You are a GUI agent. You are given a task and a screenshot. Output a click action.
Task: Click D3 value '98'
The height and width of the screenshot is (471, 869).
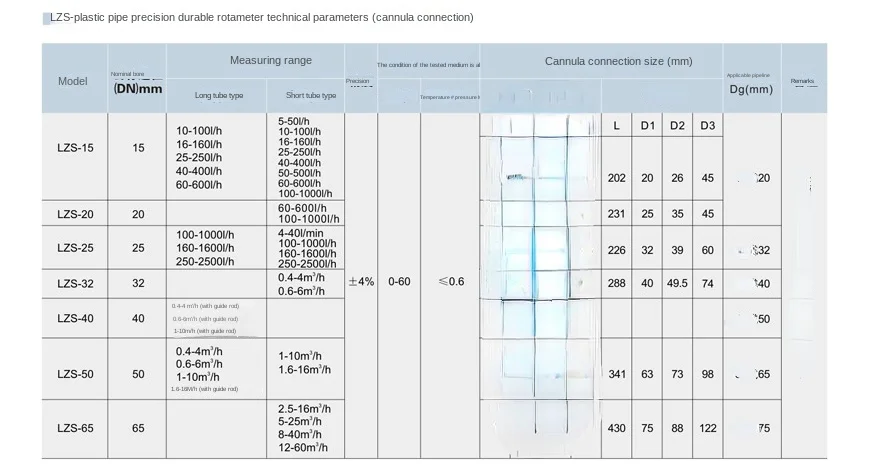click(708, 375)
